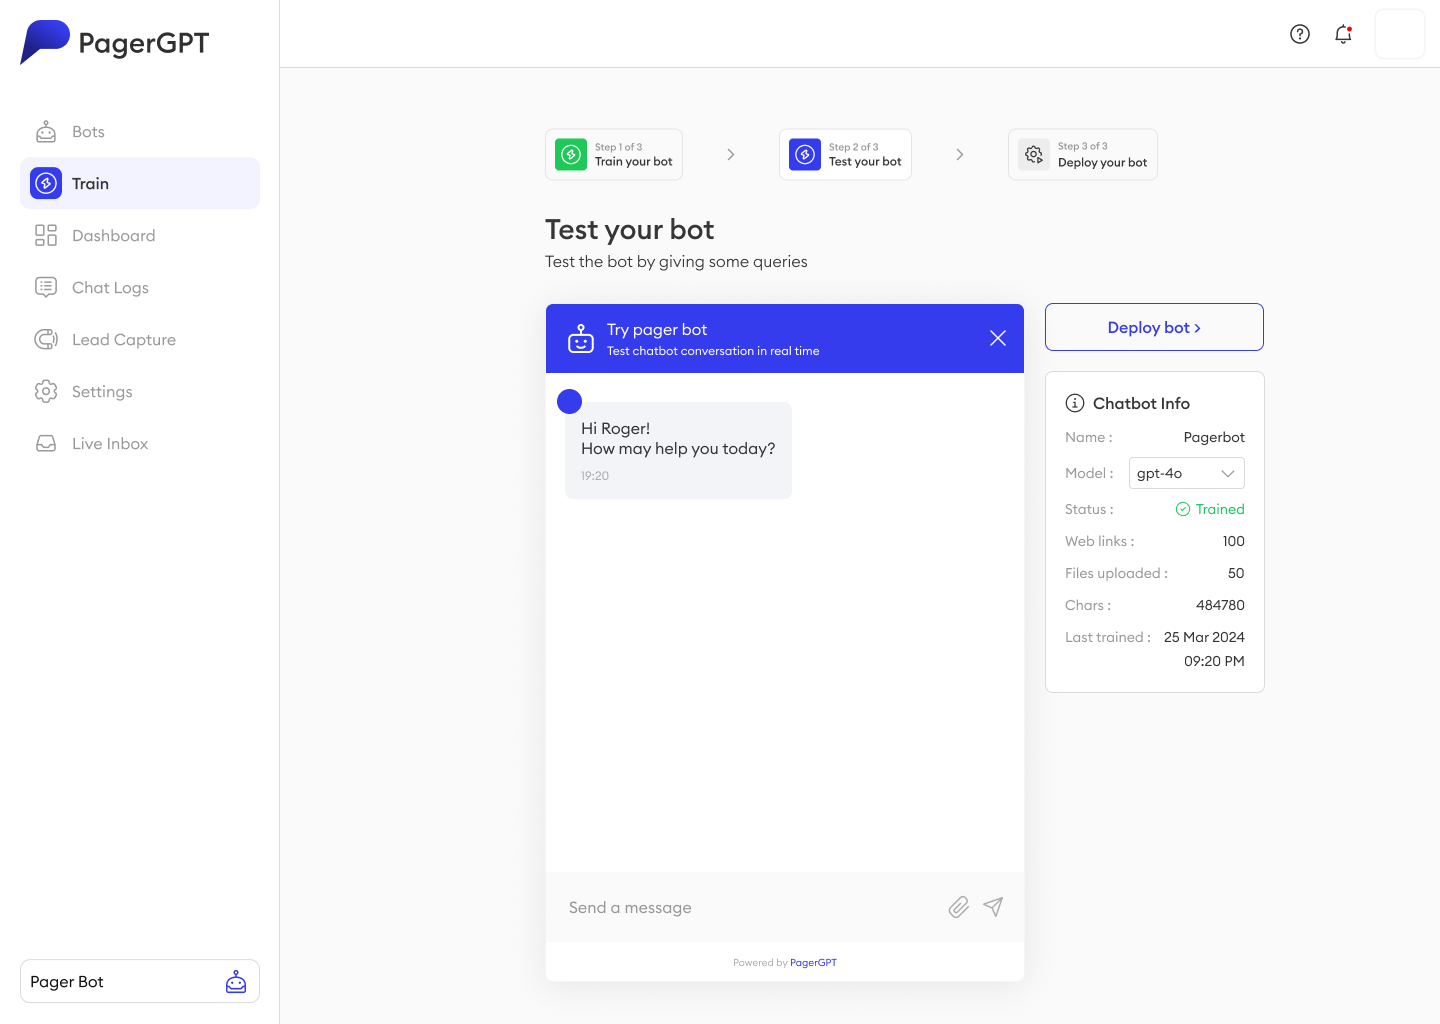Click the blue Test your bot step icon
This screenshot has width=1440, height=1024.
coord(805,154)
